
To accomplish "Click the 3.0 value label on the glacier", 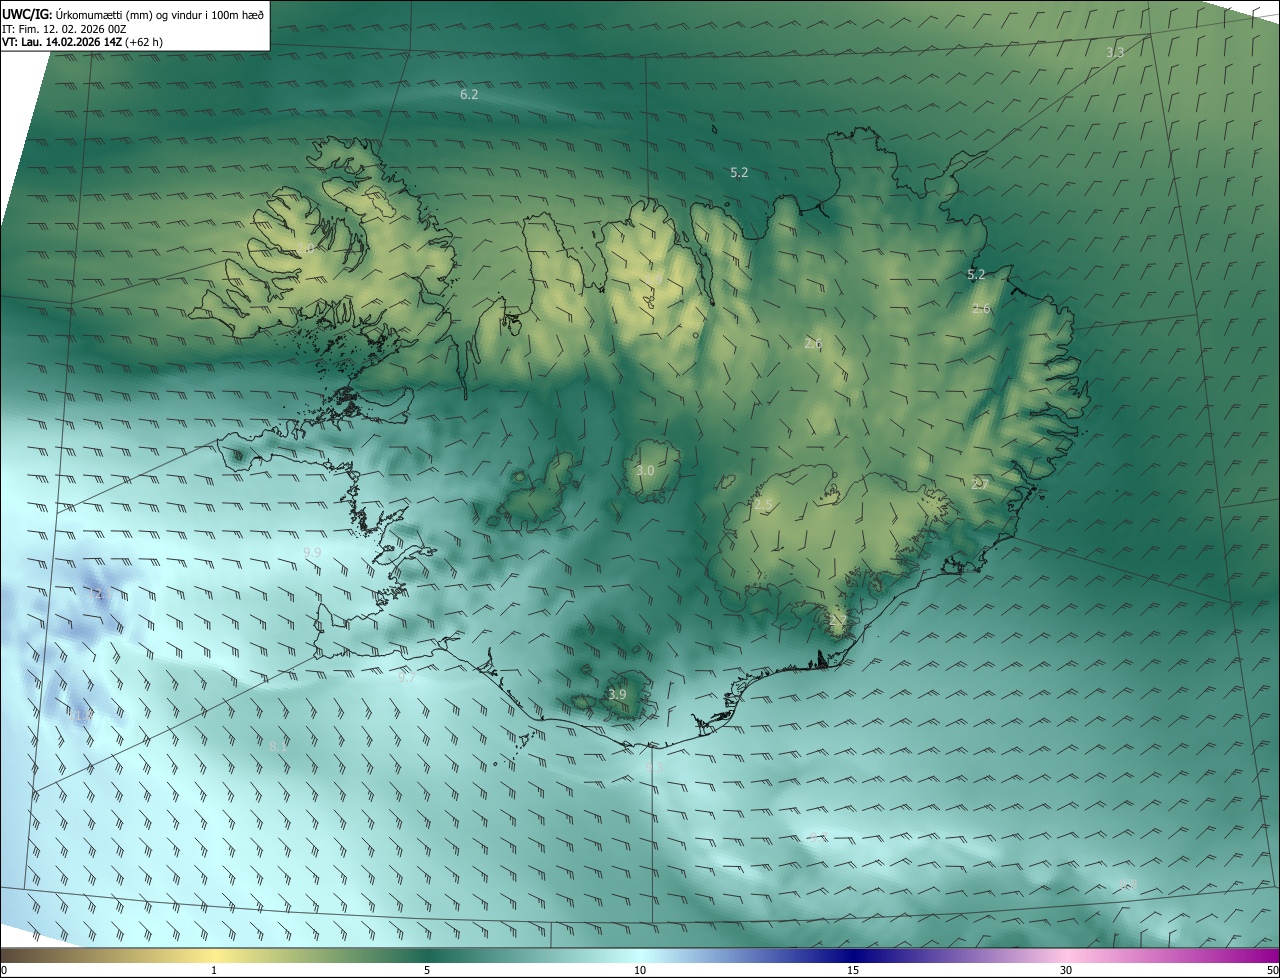I will (x=645, y=471).
